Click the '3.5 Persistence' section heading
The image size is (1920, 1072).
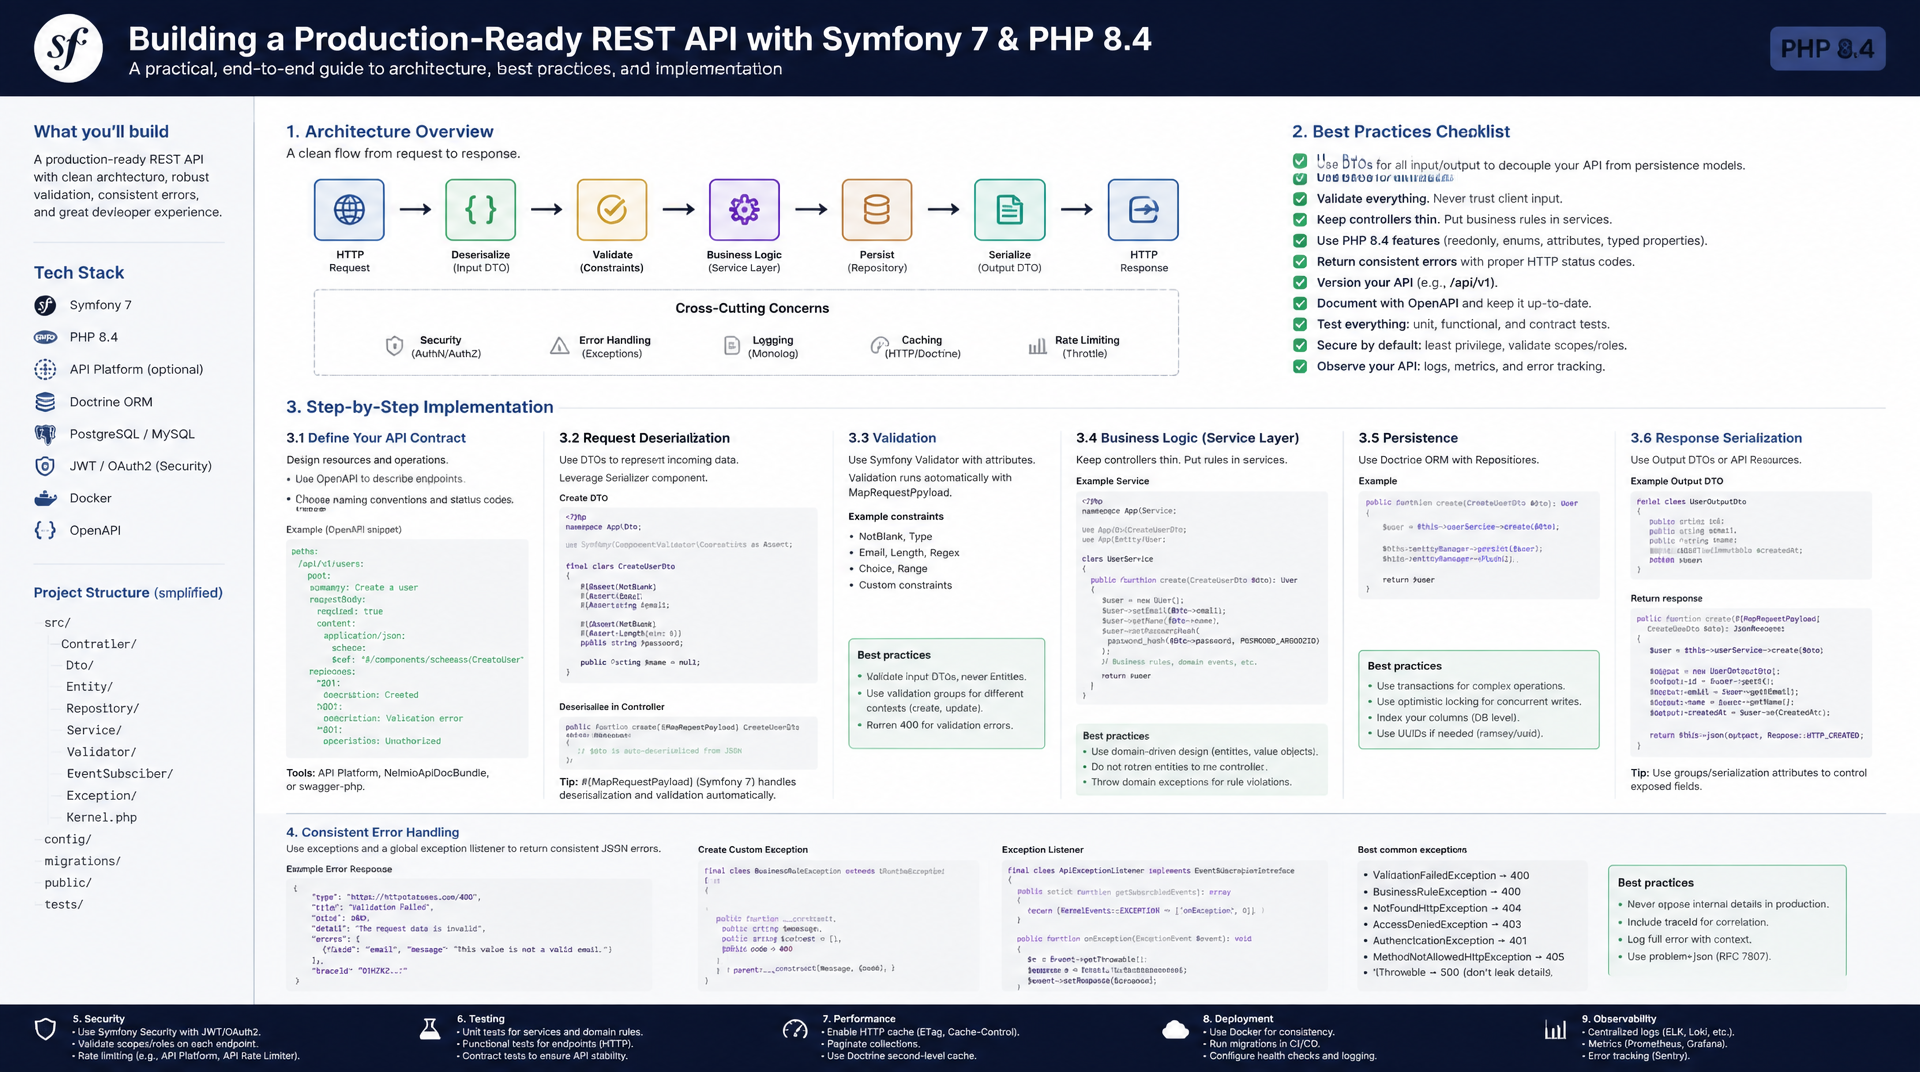point(1408,438)
